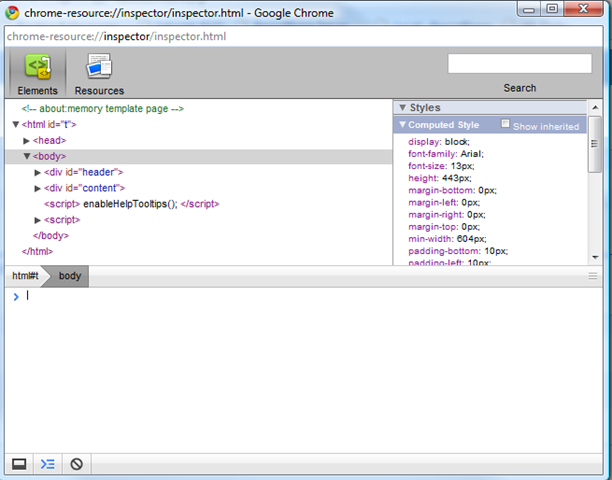Toggle the console drawer button
This screenshot has width=612, height=480.
coord(48,464)
